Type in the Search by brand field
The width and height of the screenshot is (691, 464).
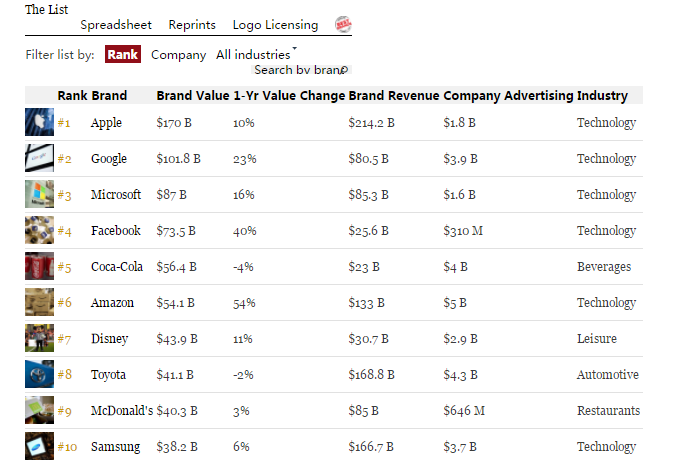pos(297,70)
